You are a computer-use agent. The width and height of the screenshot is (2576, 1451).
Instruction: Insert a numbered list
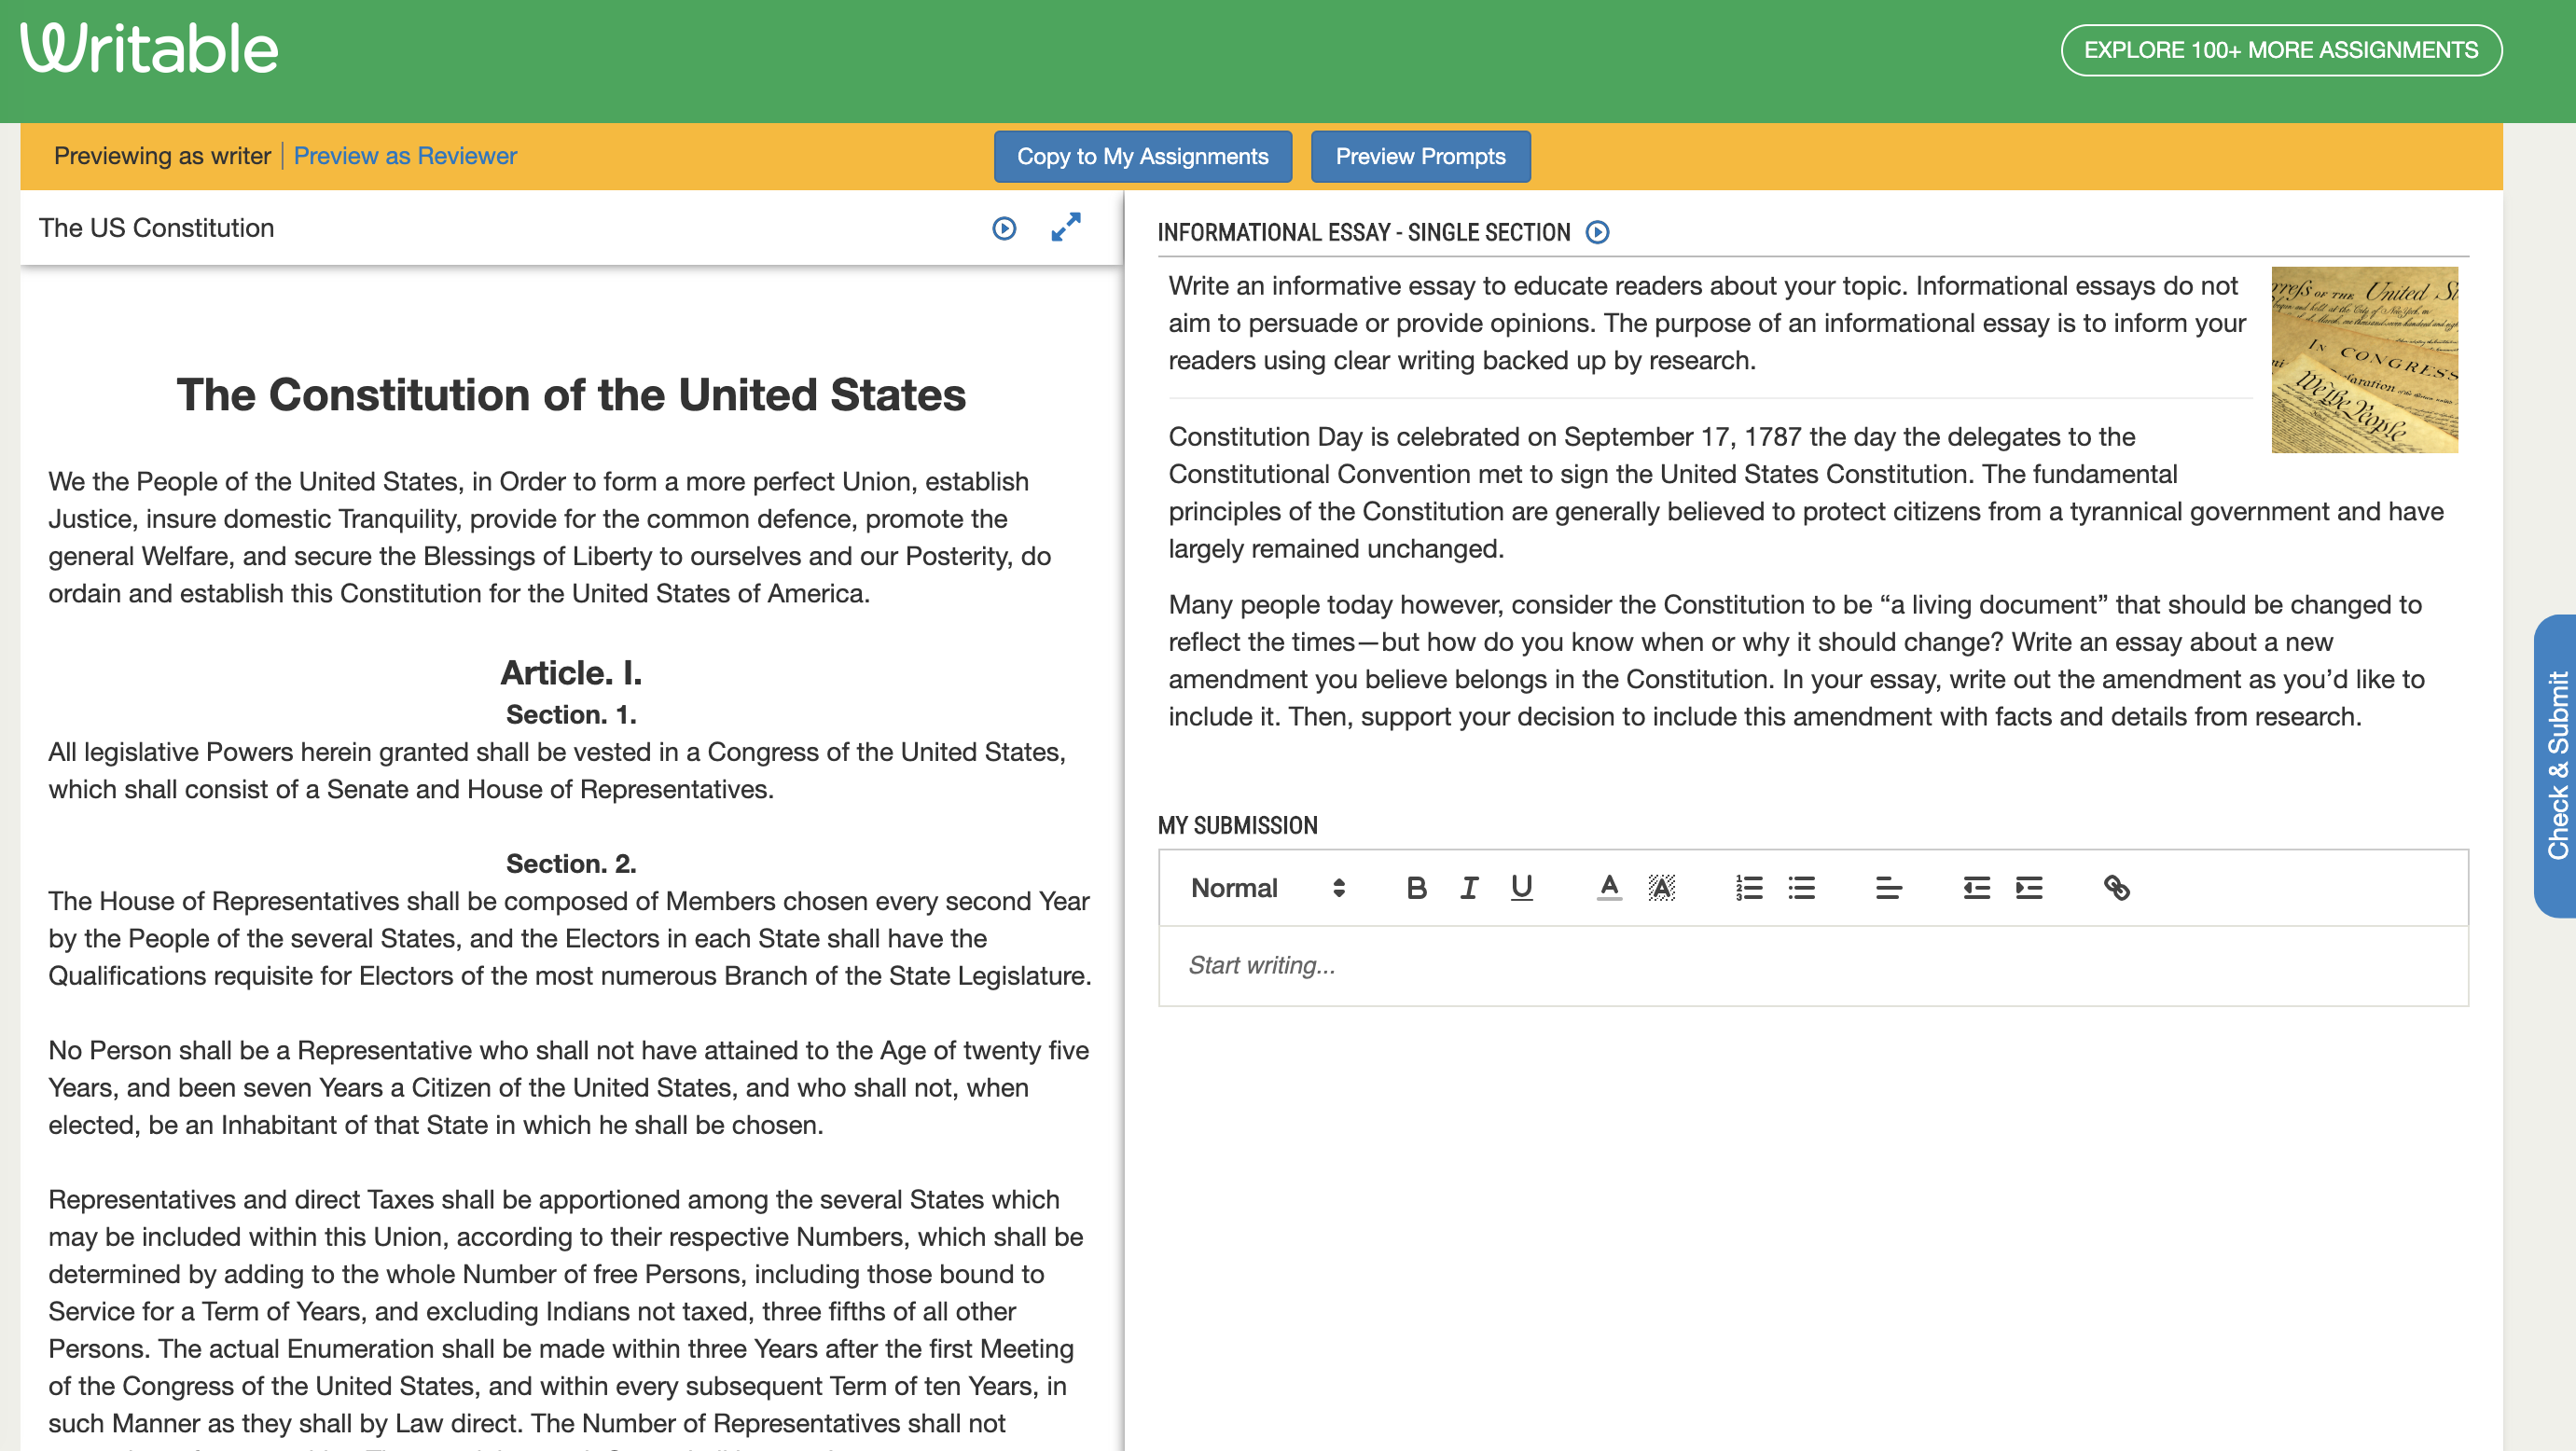pyautogui.click(x=1749, y=888)
